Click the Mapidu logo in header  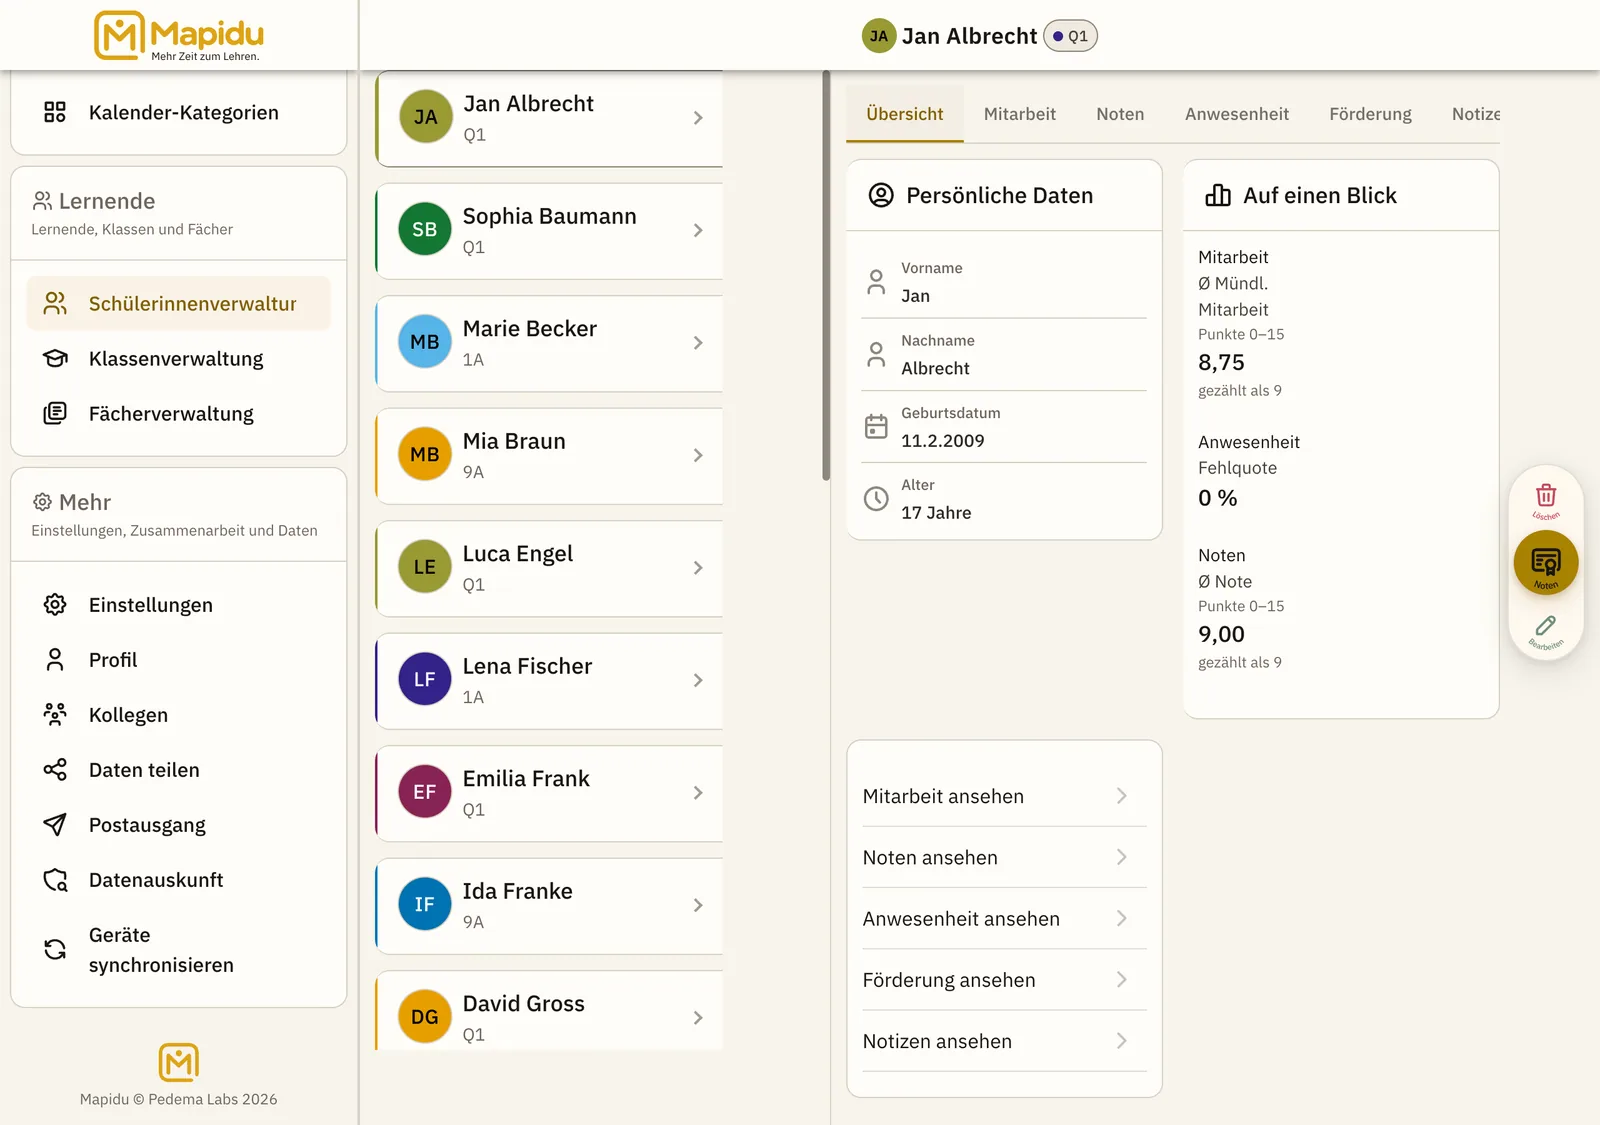[x=179, y=36]
